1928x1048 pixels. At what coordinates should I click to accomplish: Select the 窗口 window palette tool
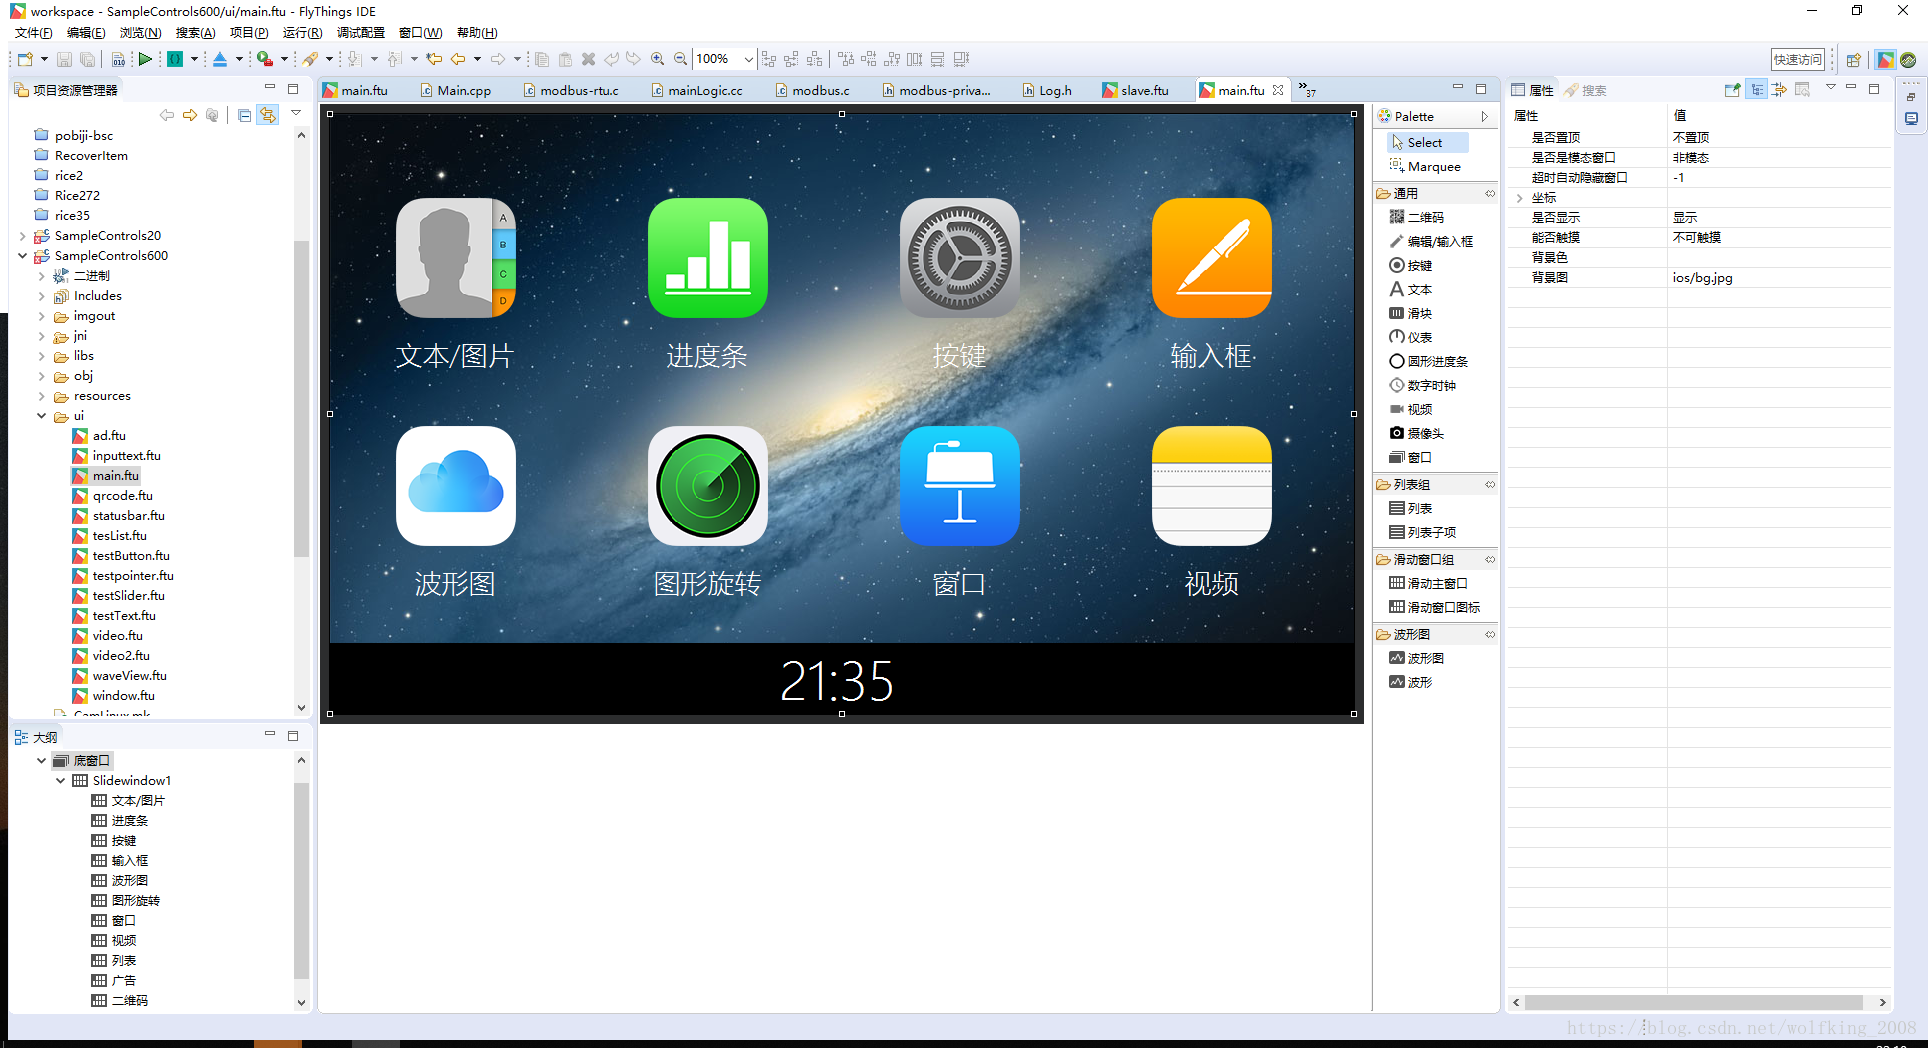pos(1411,457)
